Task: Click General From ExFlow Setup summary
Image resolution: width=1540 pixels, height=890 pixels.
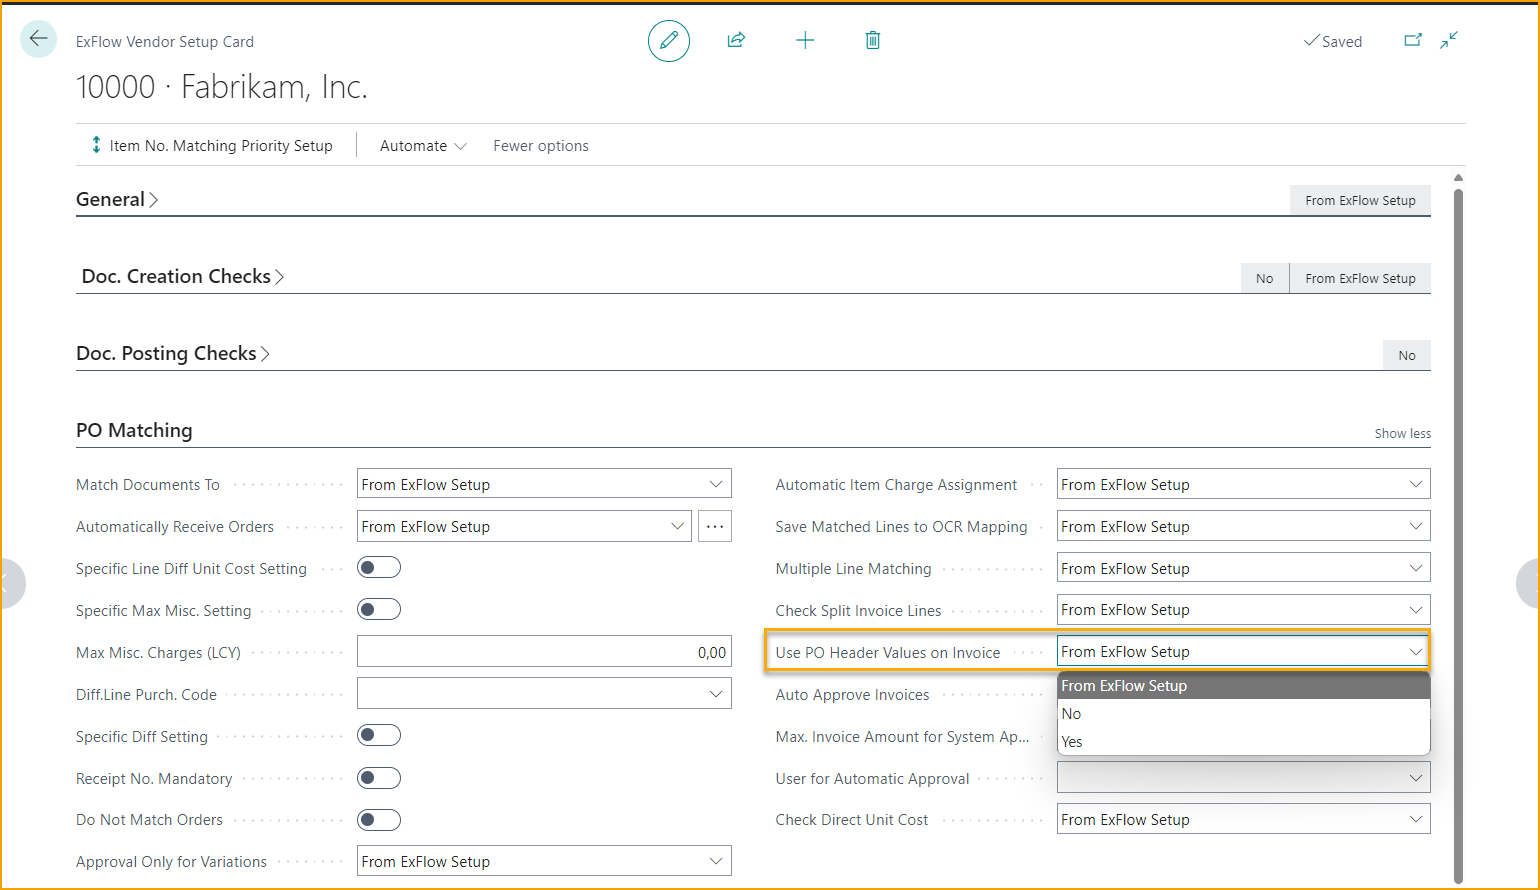Action: click(x=1360, y=200)
